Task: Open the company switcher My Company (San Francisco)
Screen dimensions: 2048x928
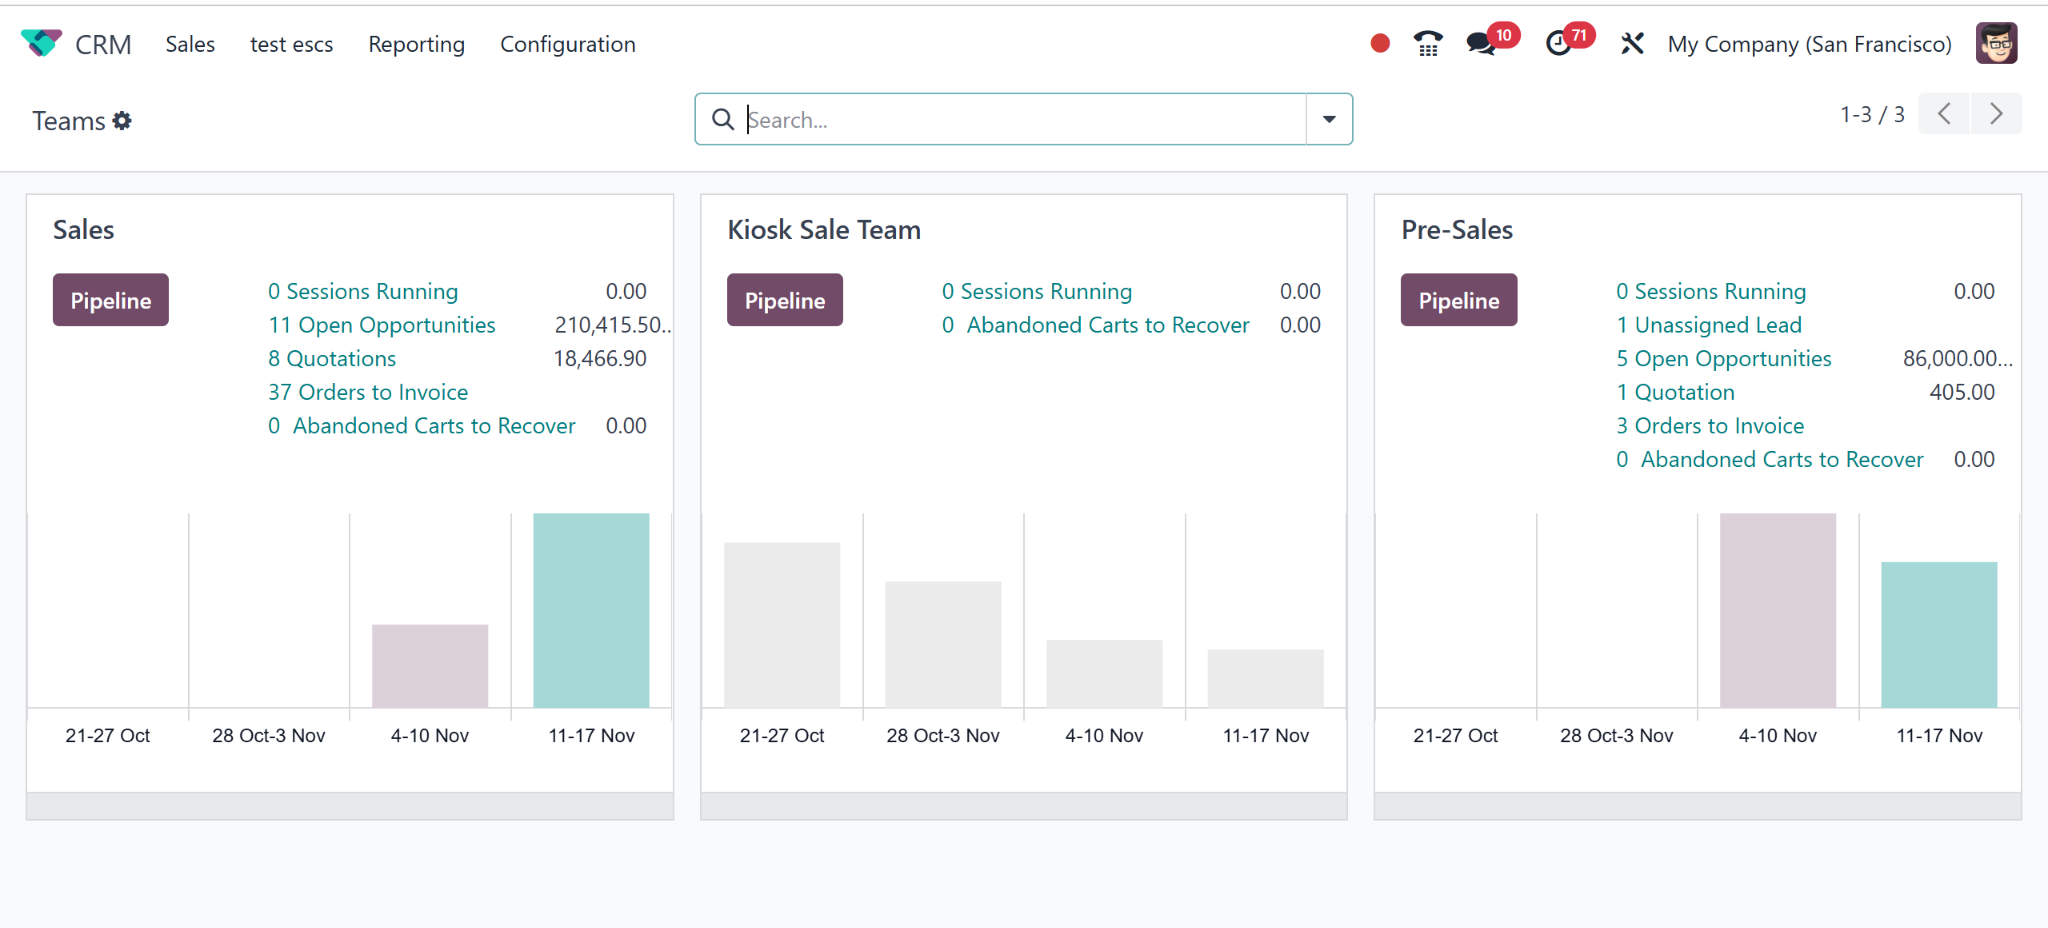Action: coord(1809,44)
